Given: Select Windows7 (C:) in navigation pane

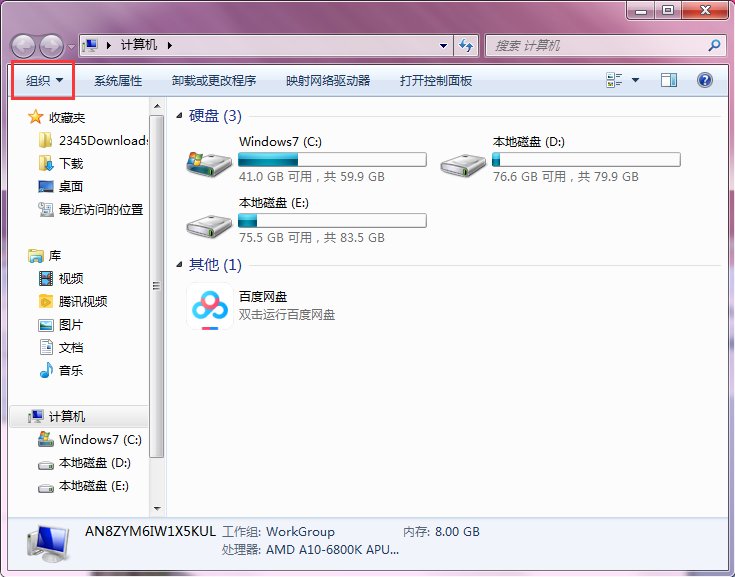Looking at the screenshot, I should [x=90, y=440].
